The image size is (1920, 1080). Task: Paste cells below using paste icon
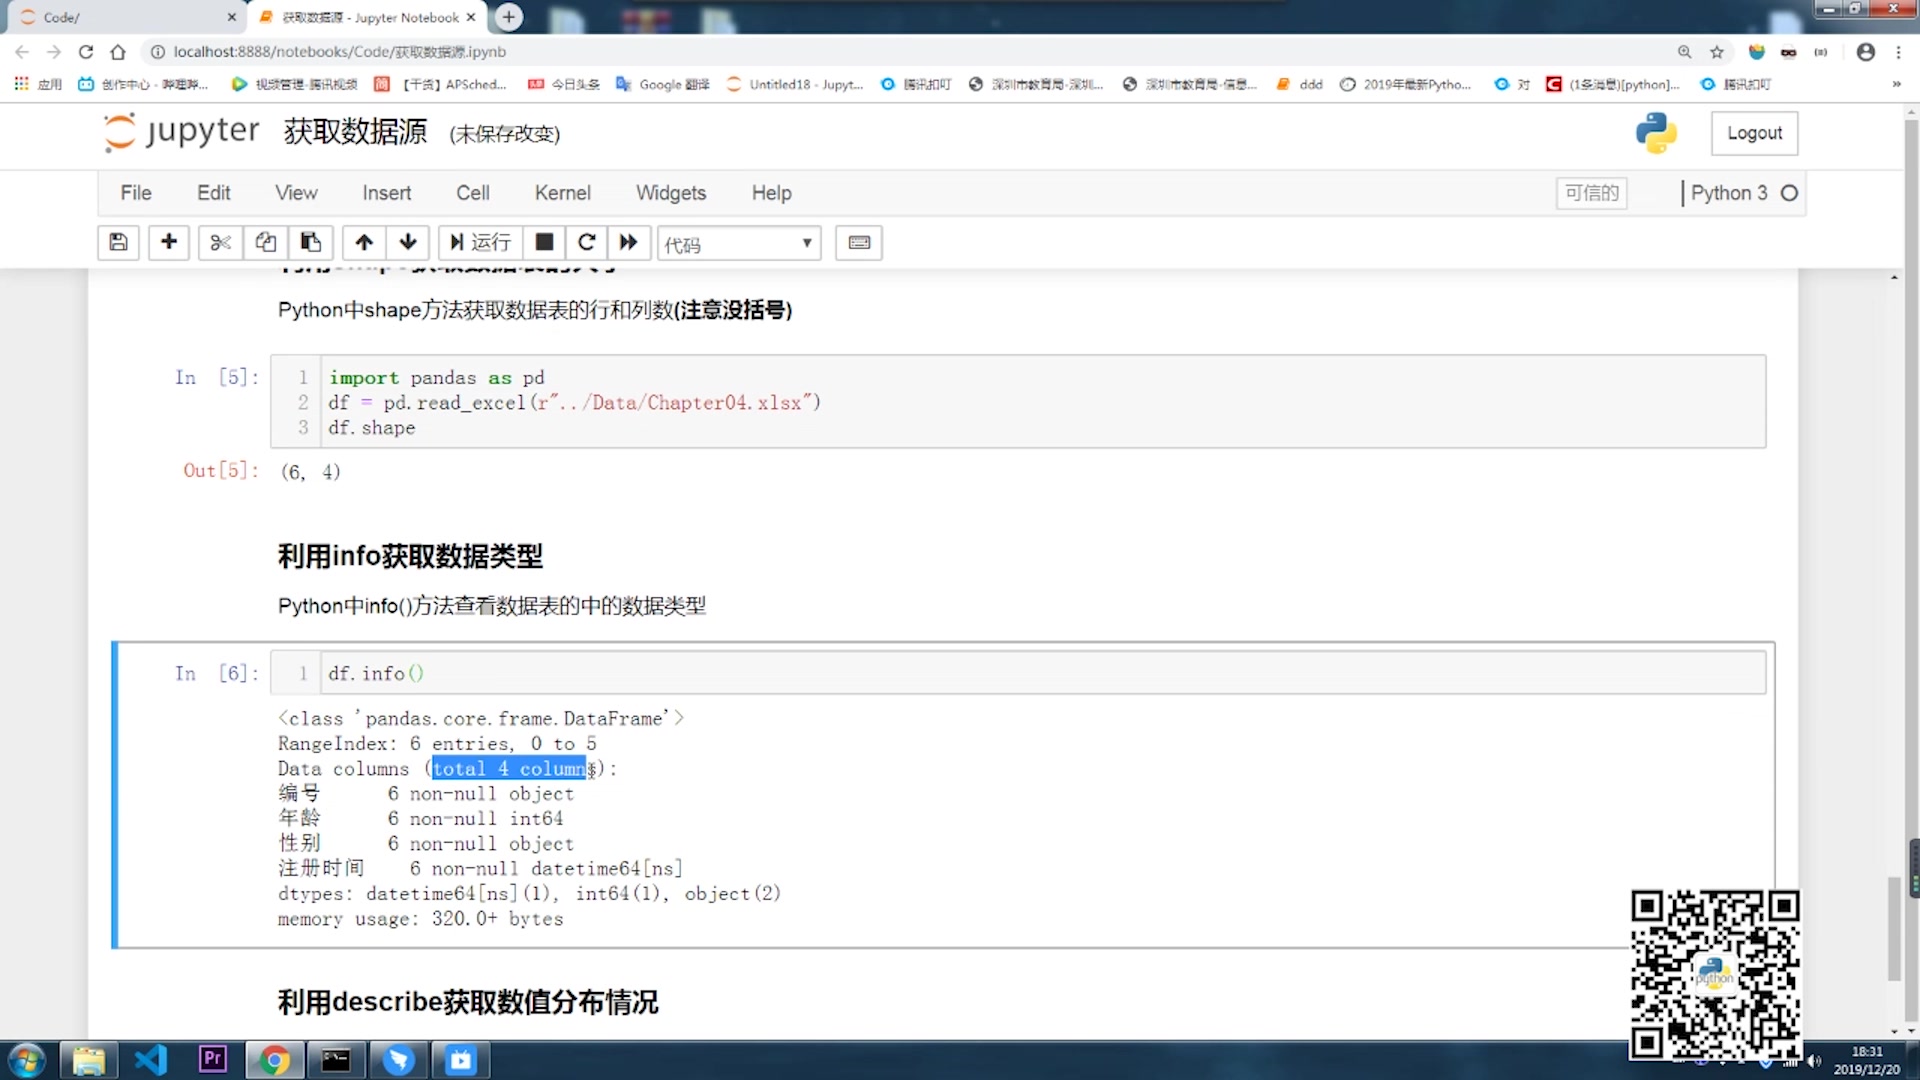coord(310,242)
